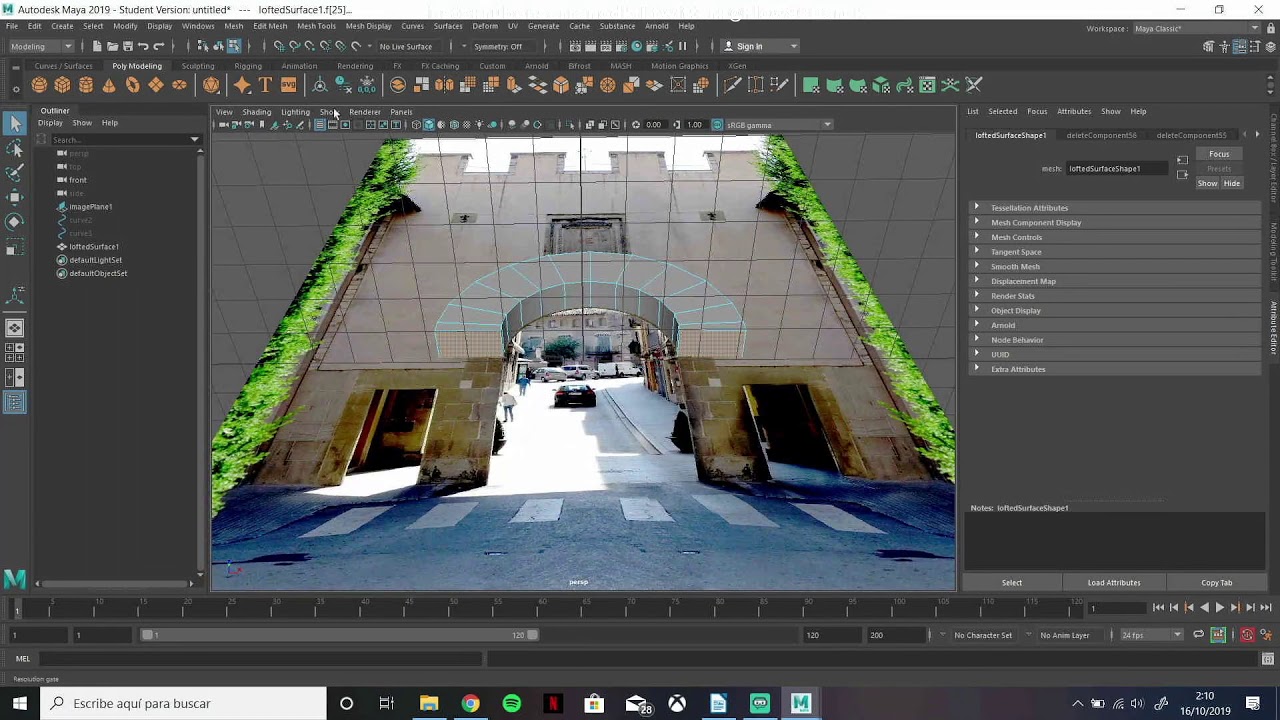Switch to the Rigging shelf tab
1280x720 pixels.
click(248, 66)
